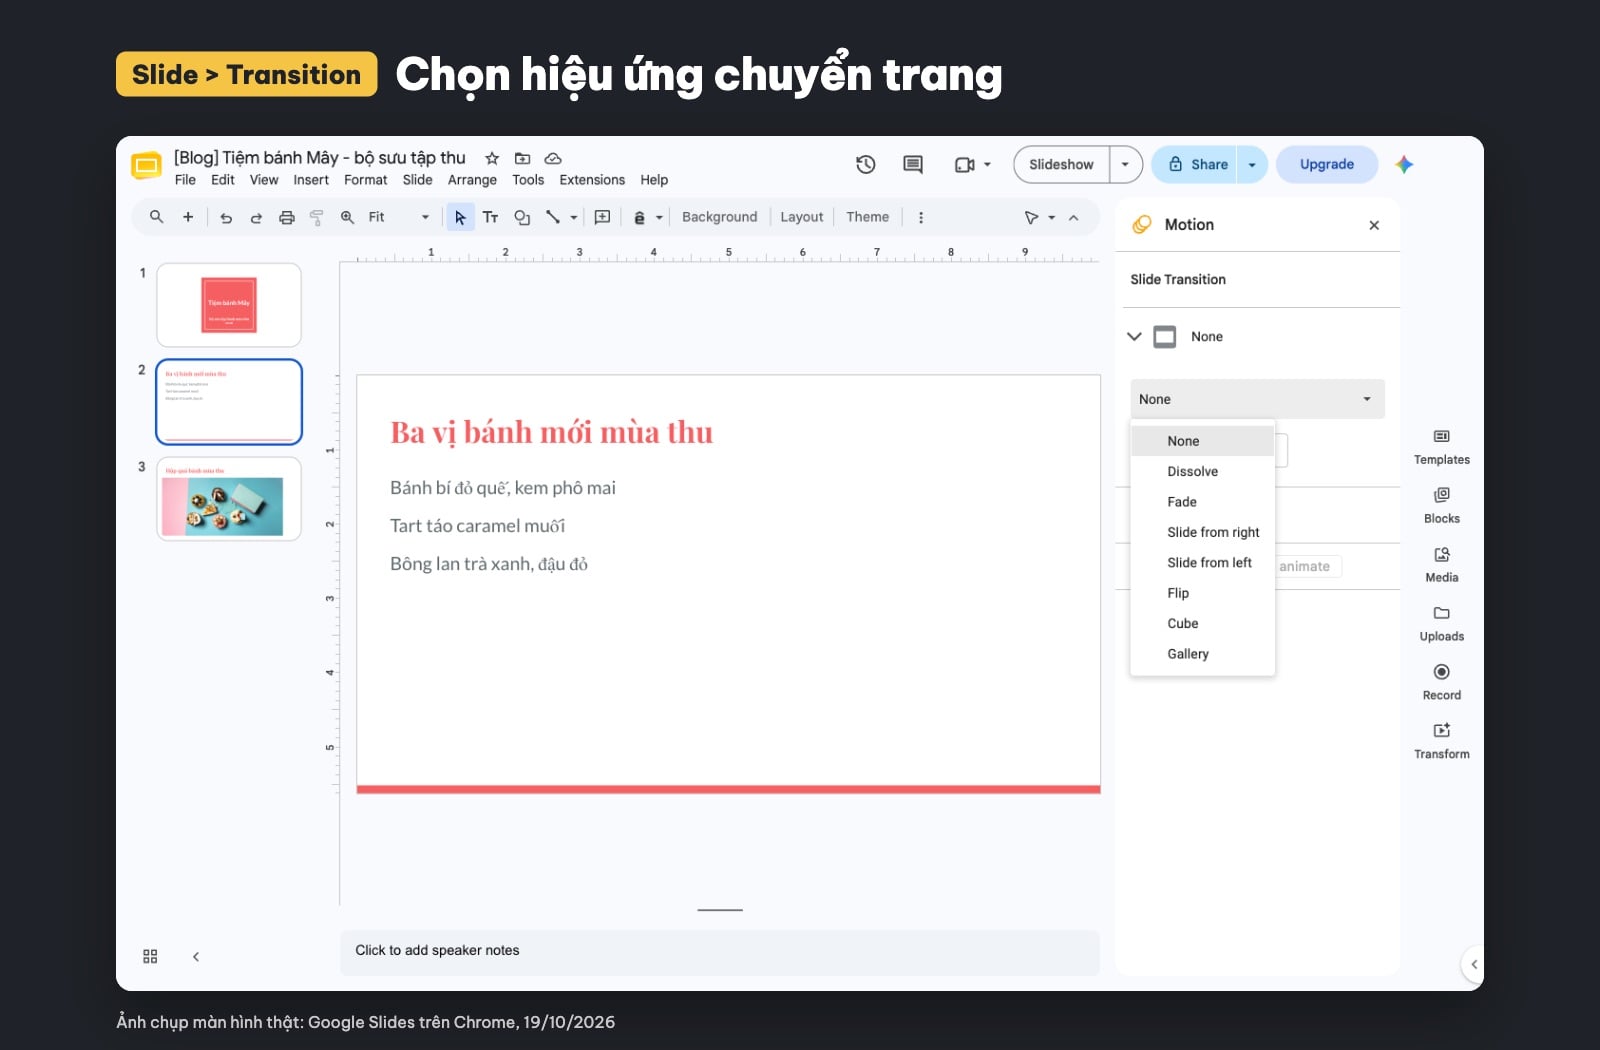Click the camera meeting icon

[x=964, y=165]
